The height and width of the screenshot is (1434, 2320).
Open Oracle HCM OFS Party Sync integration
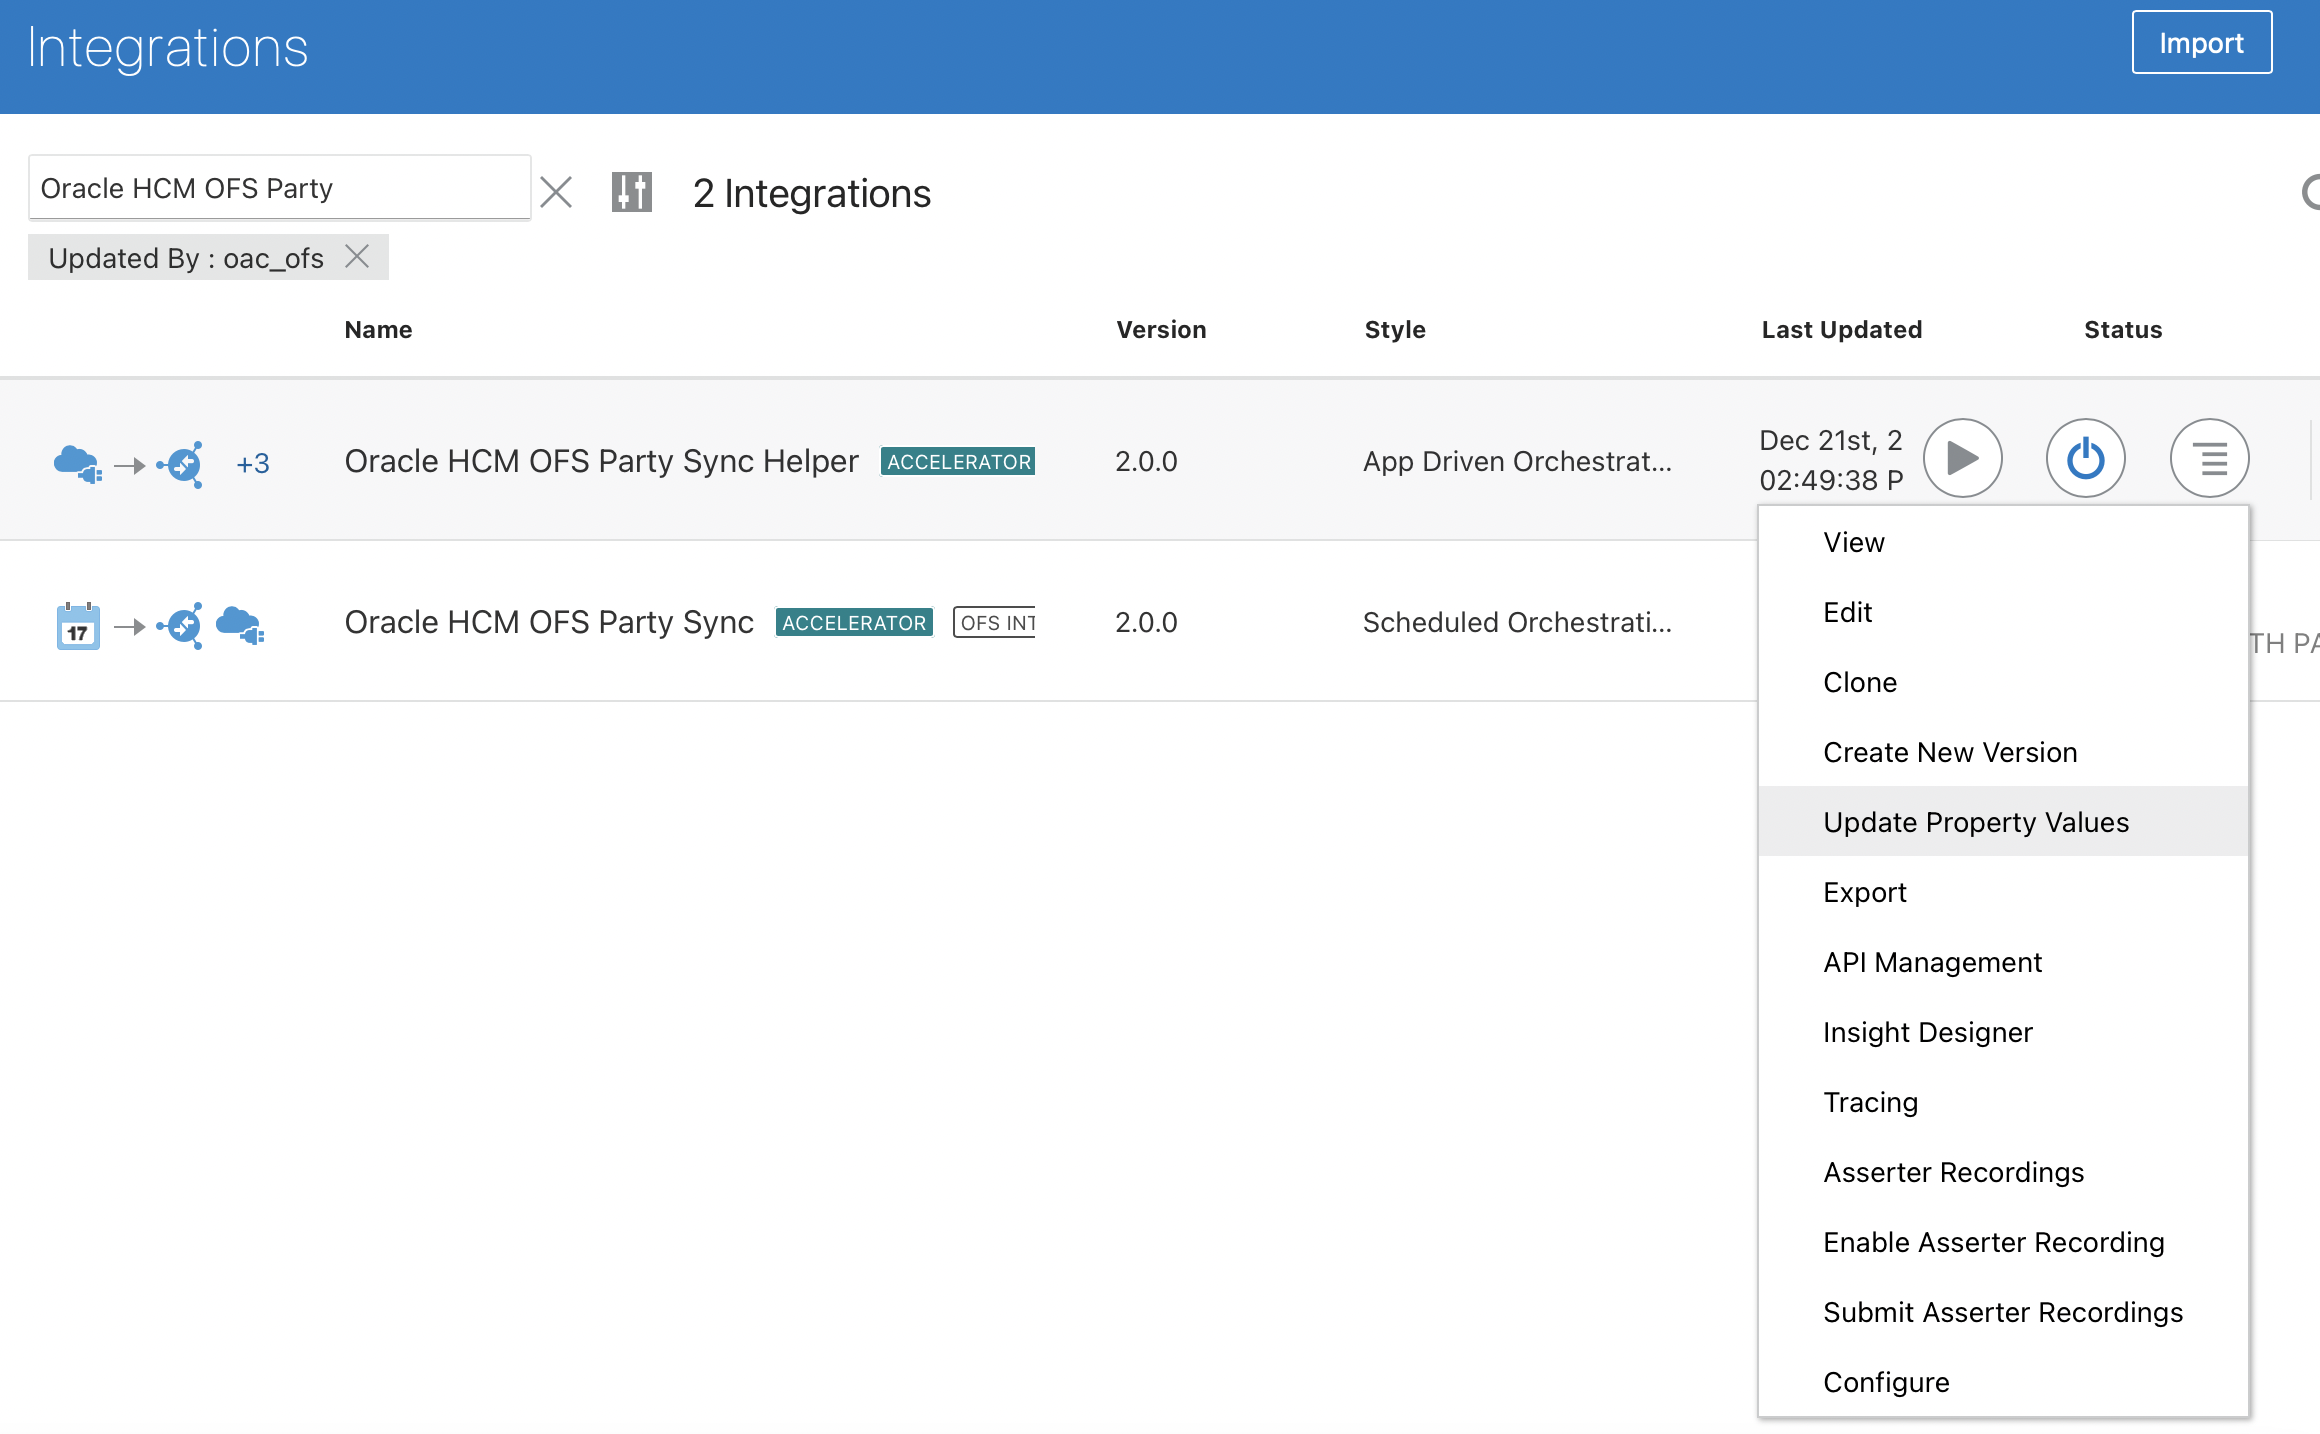[548, 622]
